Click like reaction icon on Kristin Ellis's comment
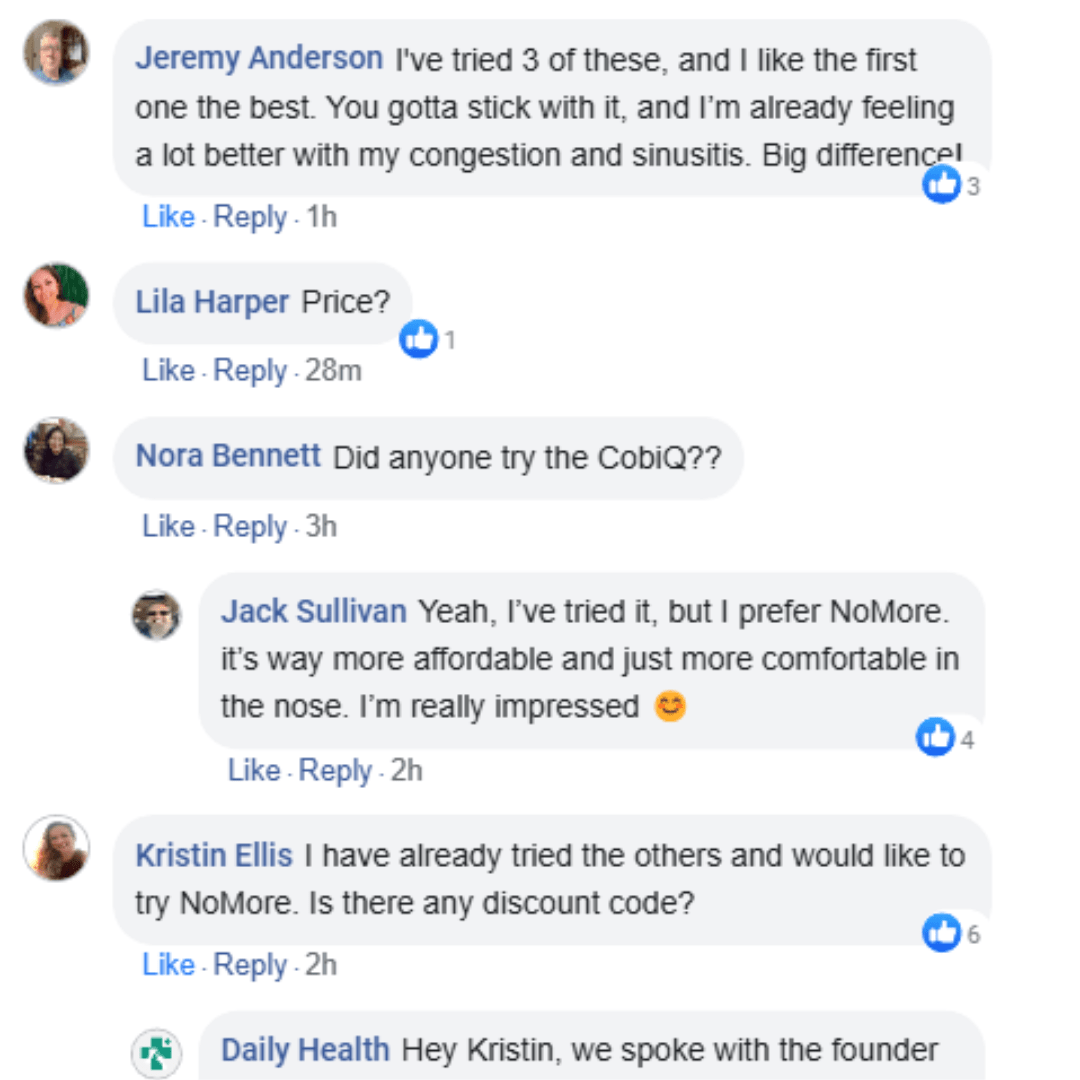 (941, 933)
